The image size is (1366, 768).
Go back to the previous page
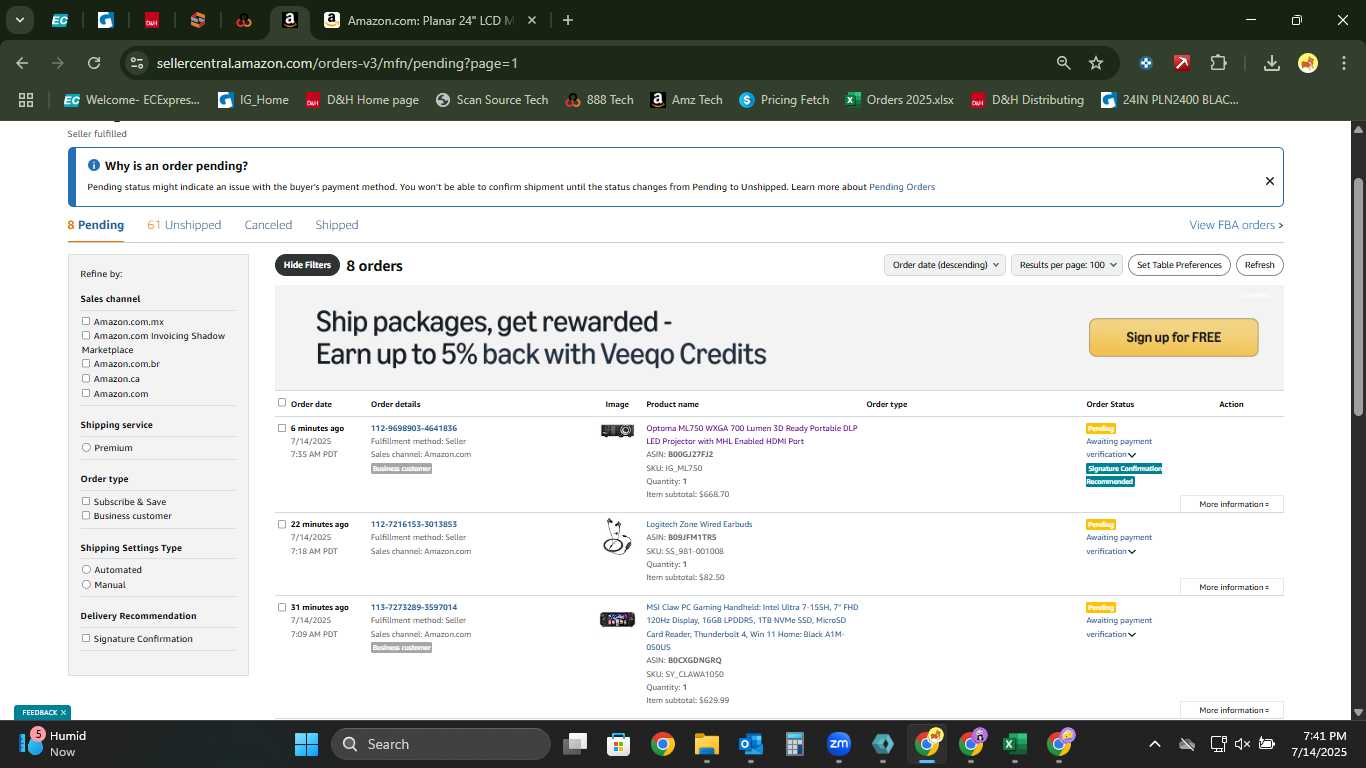click(22, 63)
